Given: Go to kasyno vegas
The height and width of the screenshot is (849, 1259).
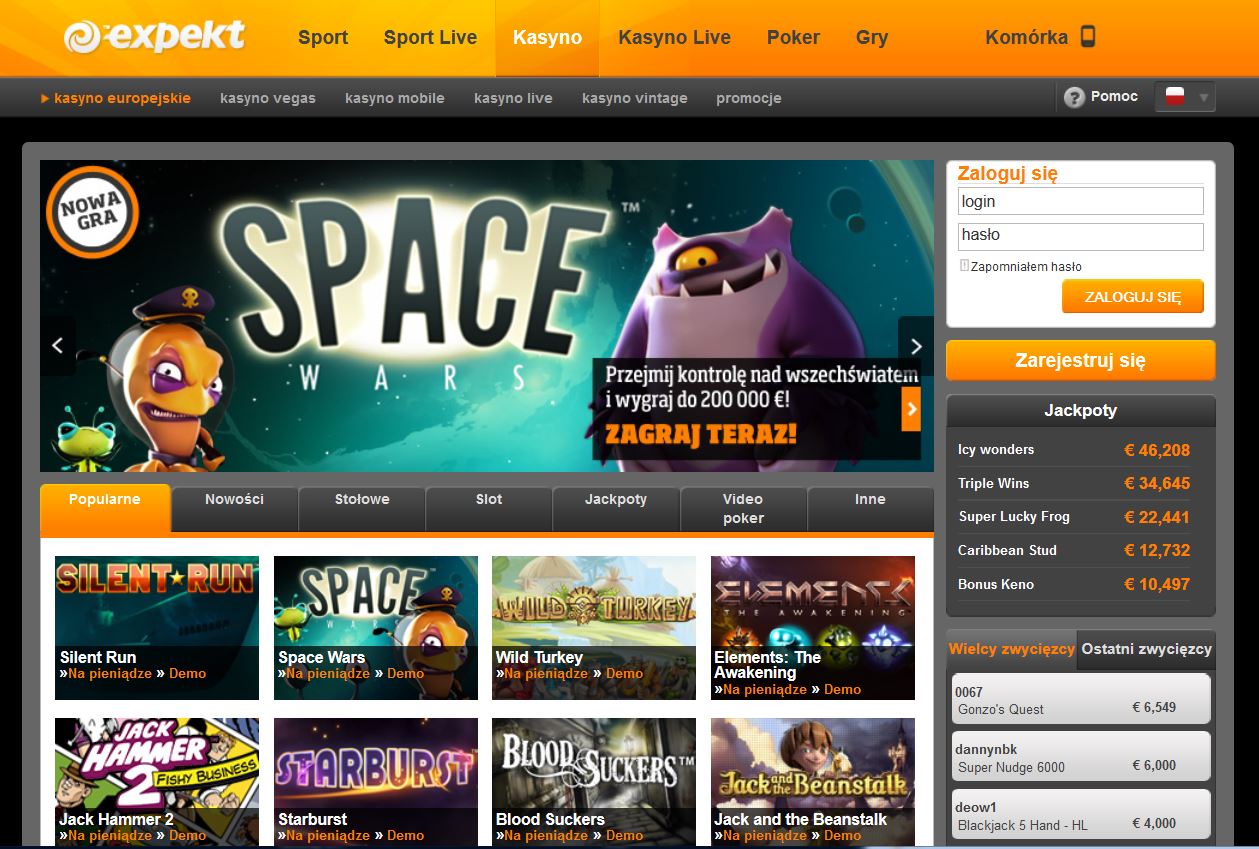Looking at the screenshot, I should (x=268, y=98).
